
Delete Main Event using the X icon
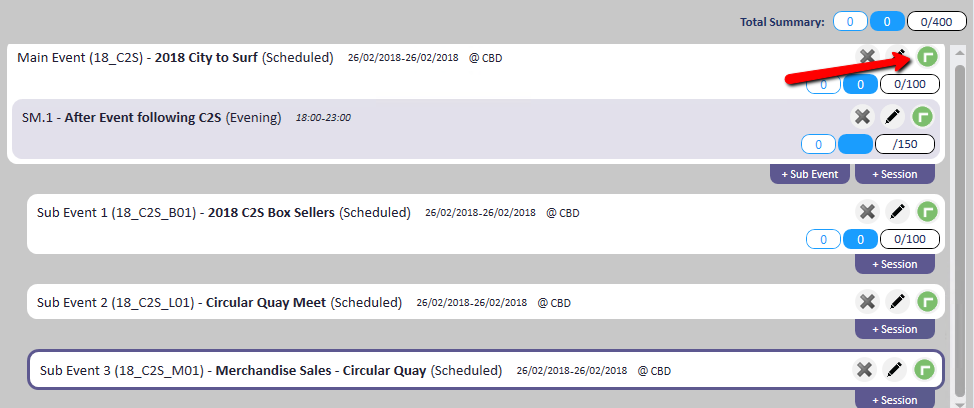coord(867,56)
